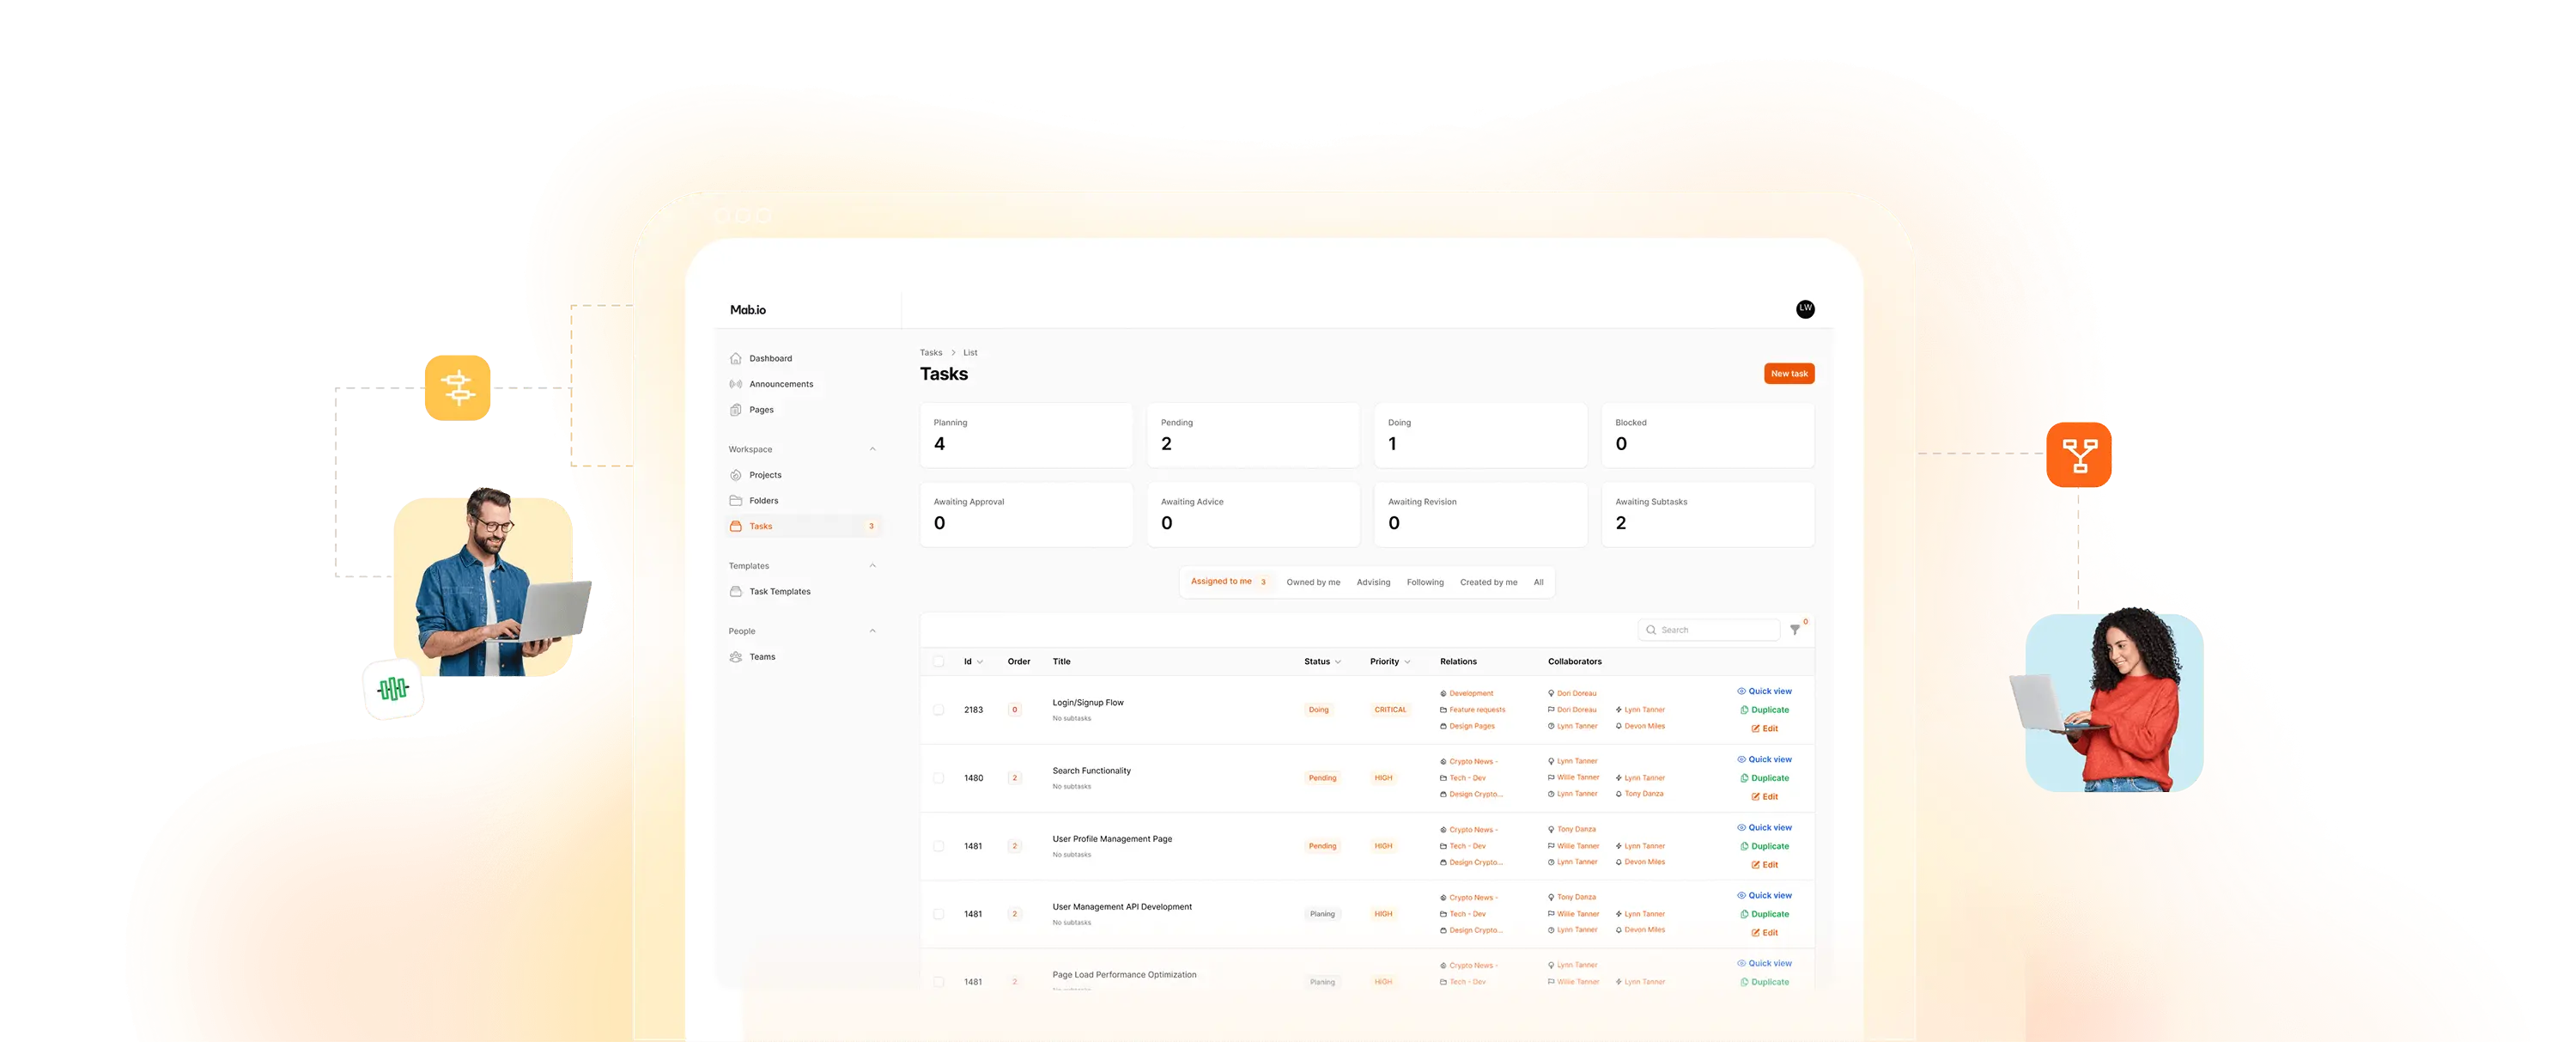Click the Dashboard home icon in sidebar
This screenshot has width=2576, height=1042.
pos(736,358)
